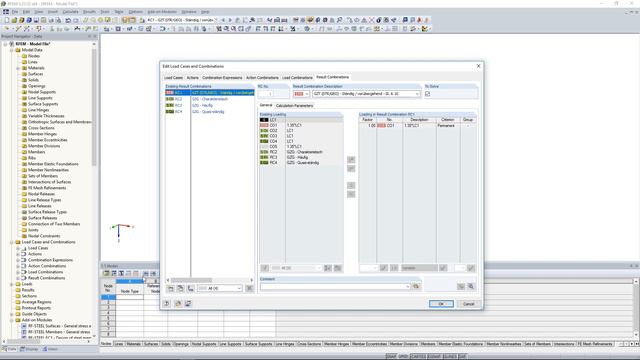Open Result Combination Description dropdown

pos(417,94)
